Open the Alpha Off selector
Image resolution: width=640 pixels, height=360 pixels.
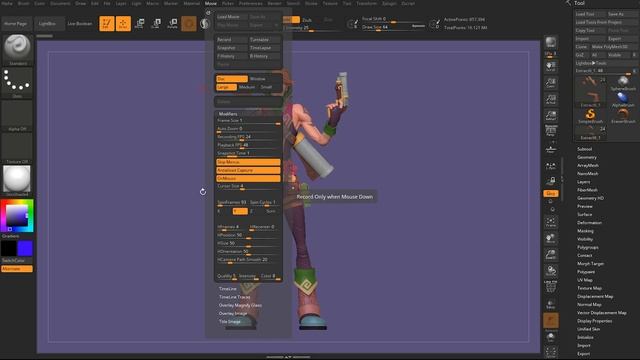click(x=17, y=116)
